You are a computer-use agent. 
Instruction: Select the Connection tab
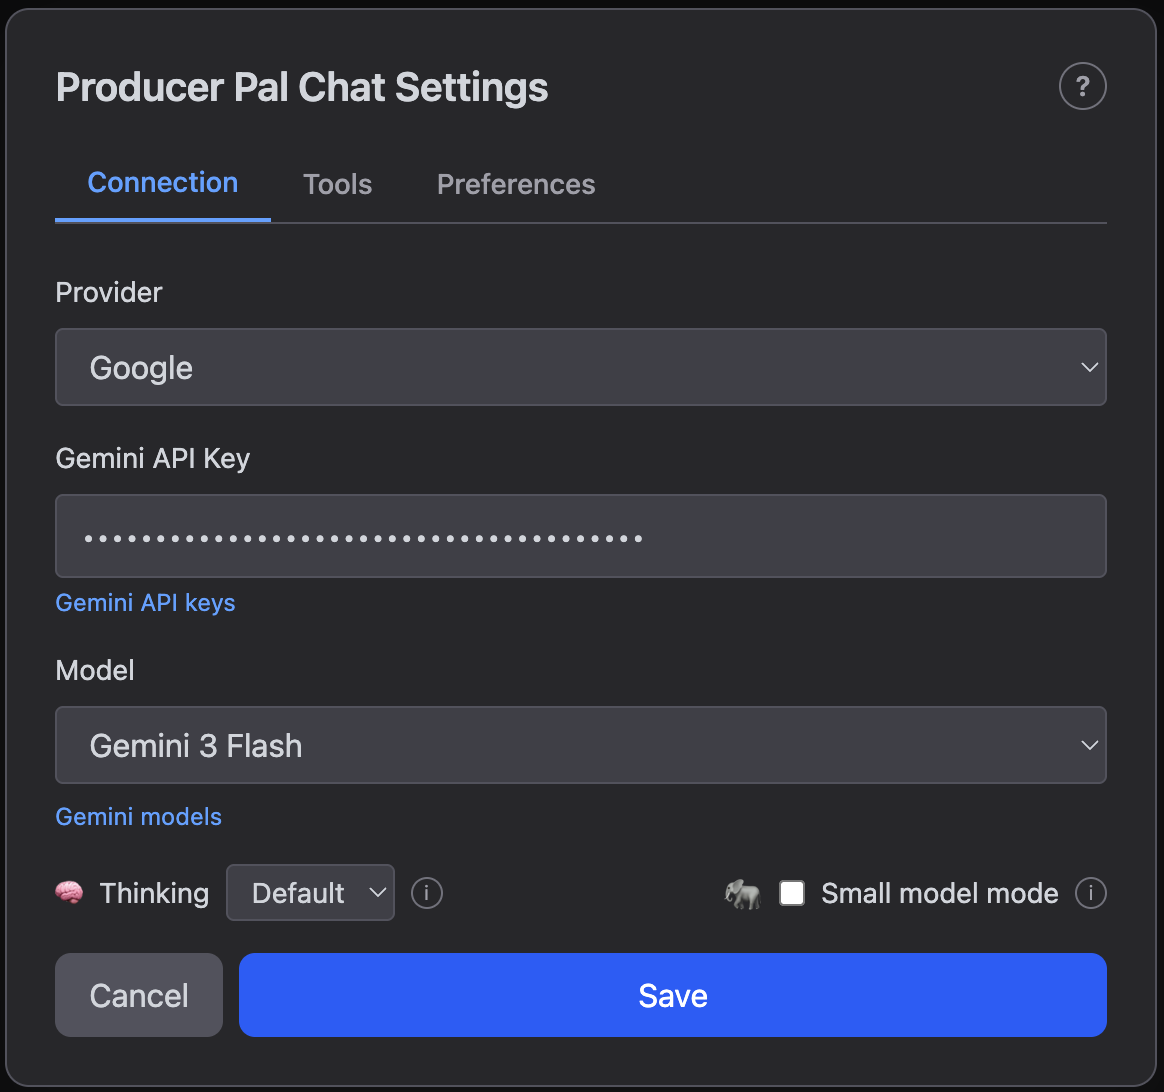pos(162,183)
